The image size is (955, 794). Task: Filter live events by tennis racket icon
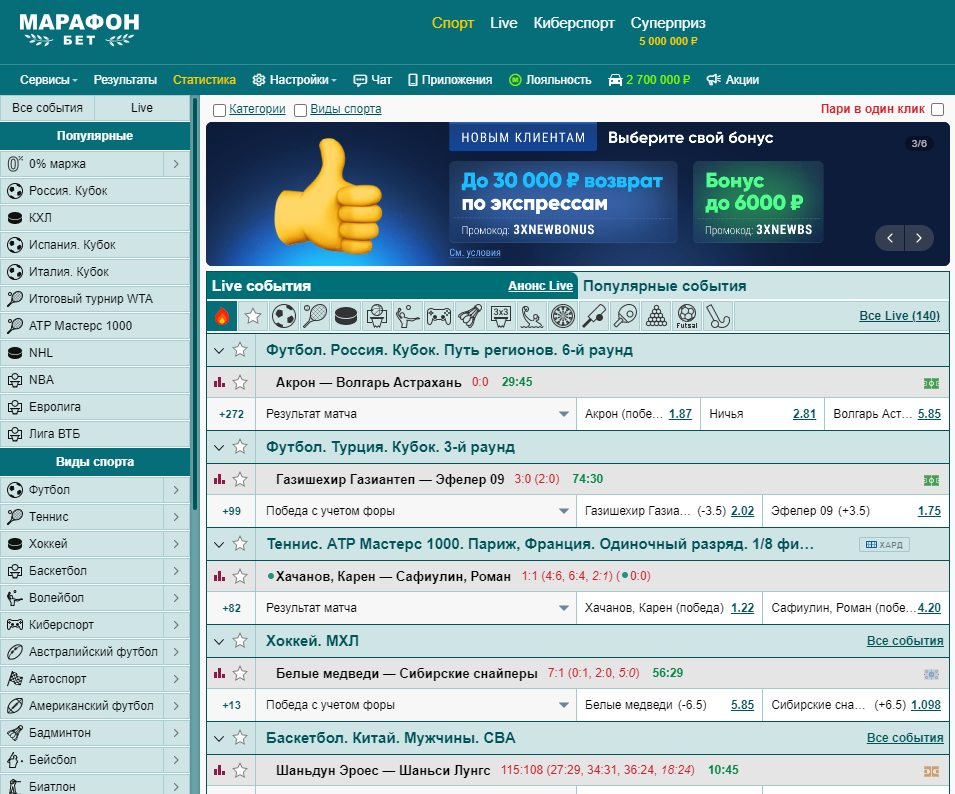[x=315, y=316]
